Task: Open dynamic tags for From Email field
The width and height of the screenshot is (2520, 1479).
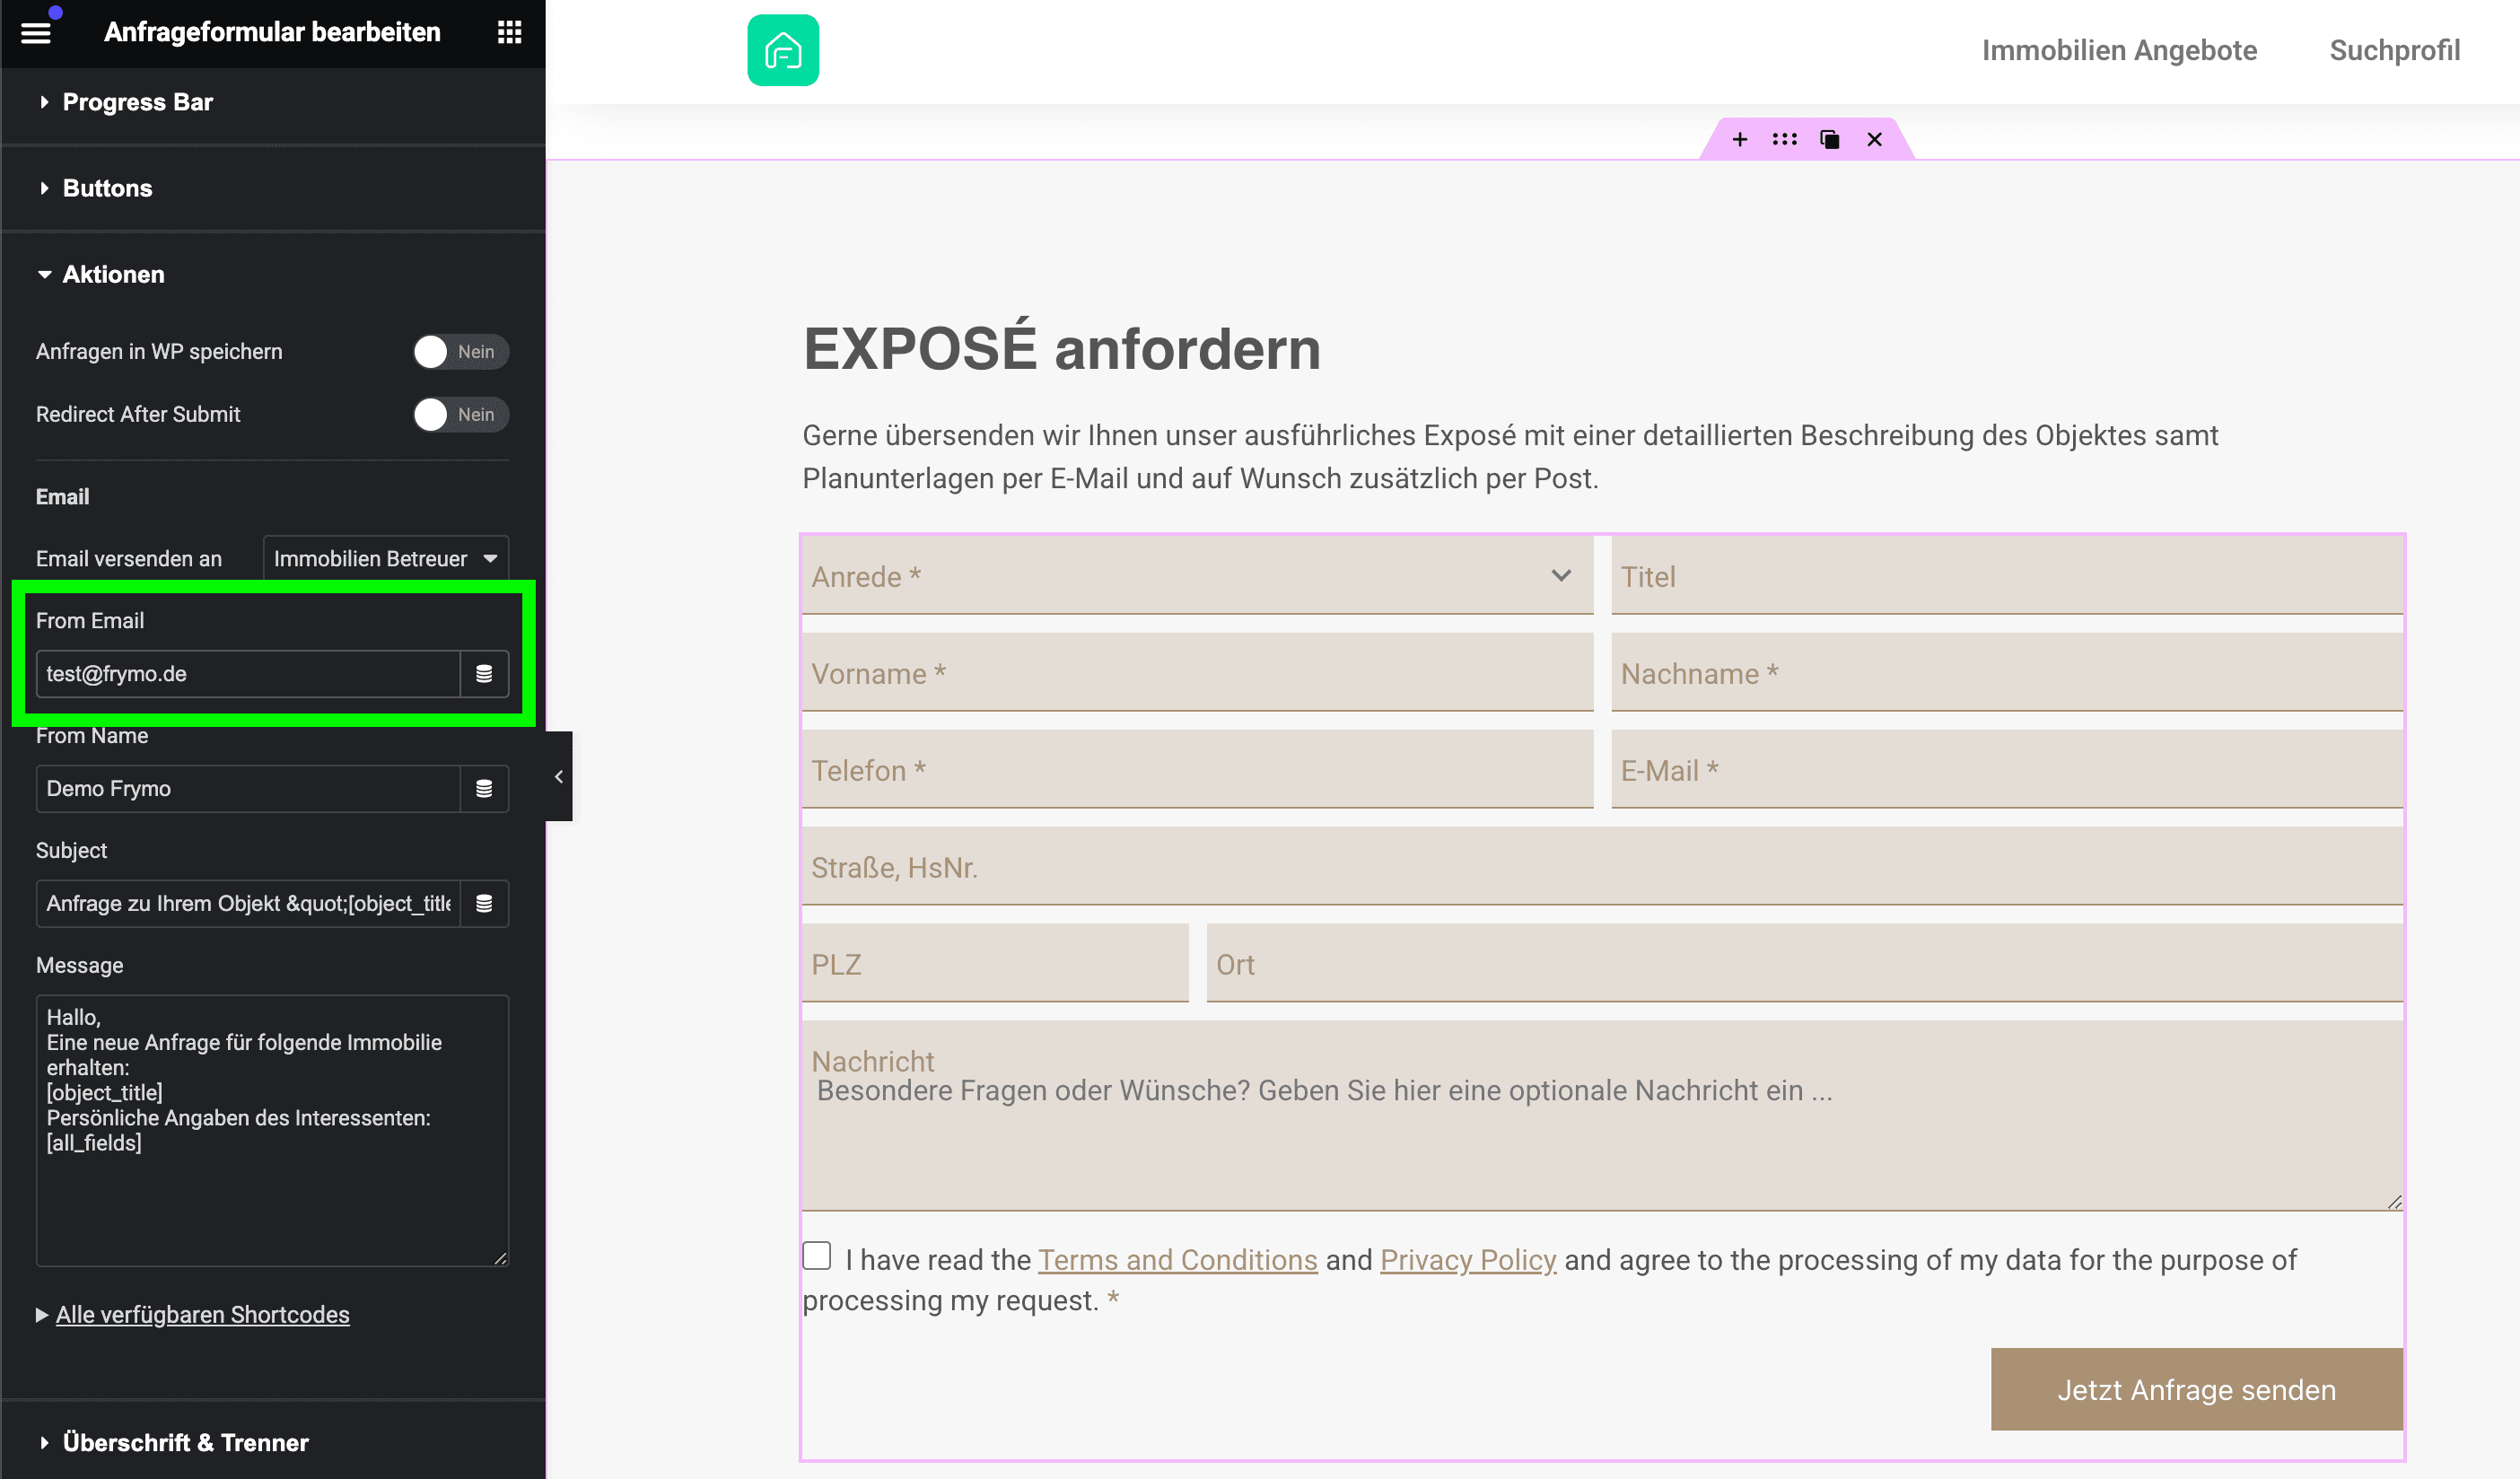Action: coord(484,674)
